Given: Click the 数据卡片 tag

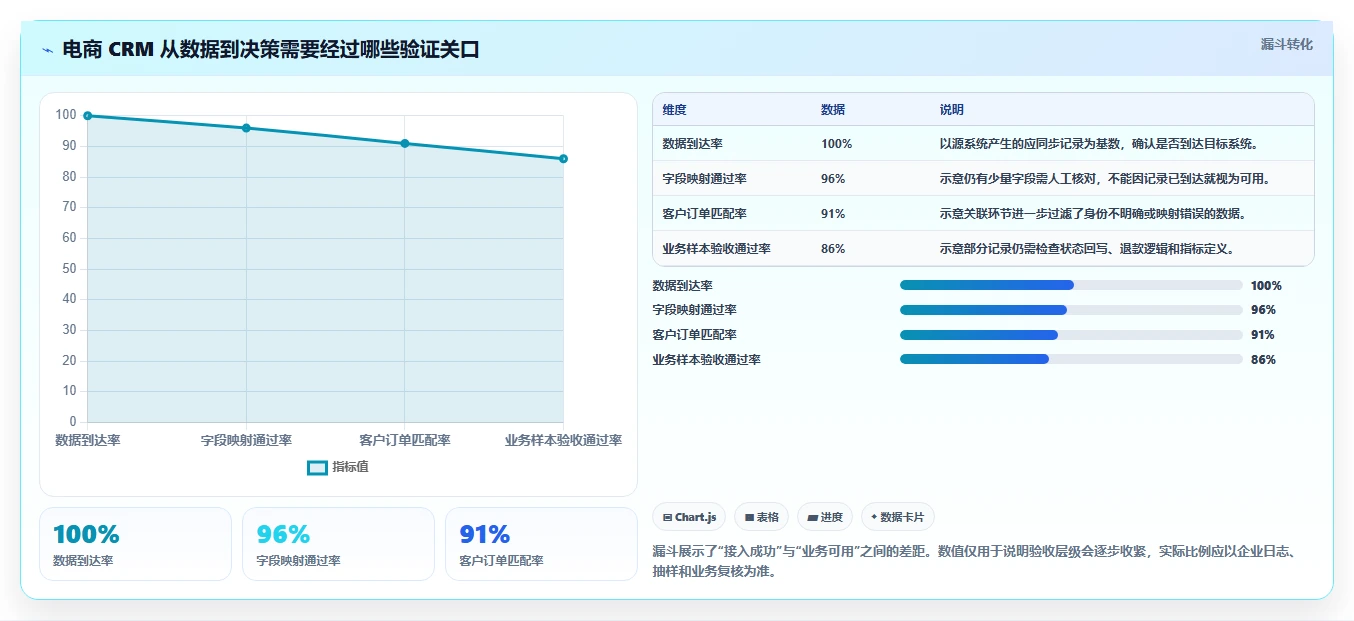Looking at the screenshot, I should point(898,517).
